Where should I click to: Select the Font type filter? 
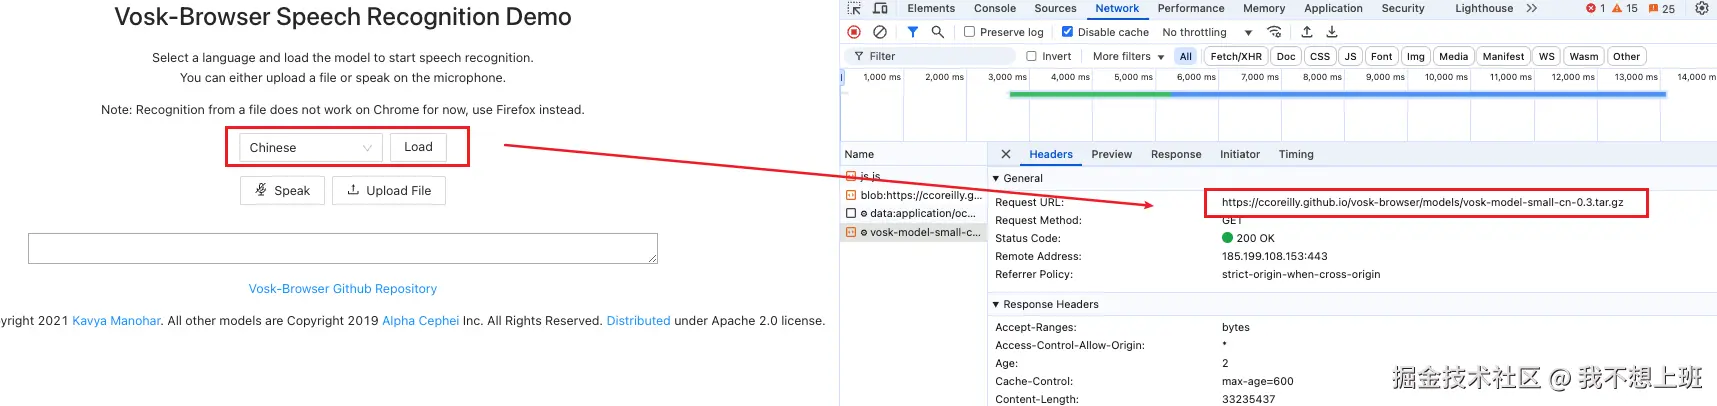tap(1382, 56)
